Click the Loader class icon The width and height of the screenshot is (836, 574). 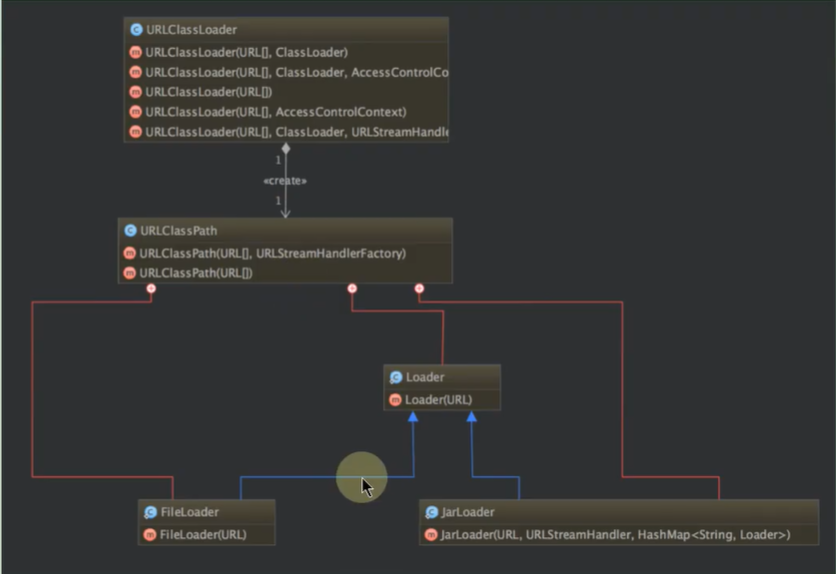396,378
